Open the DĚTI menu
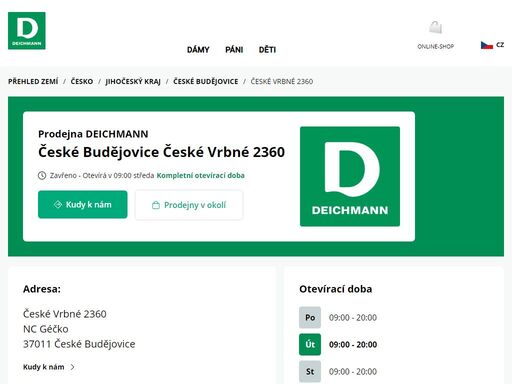 coord(267,50)
